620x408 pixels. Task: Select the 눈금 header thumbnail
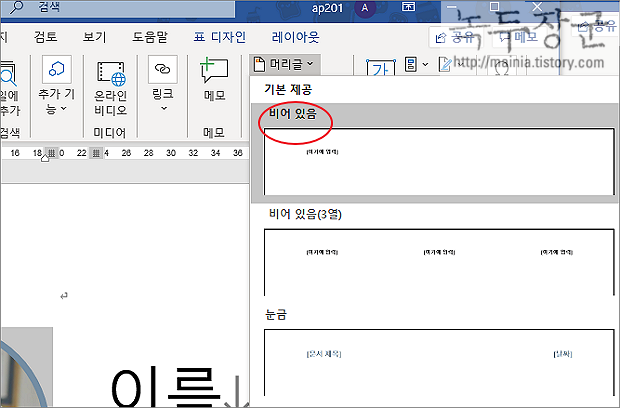point(439,362)
